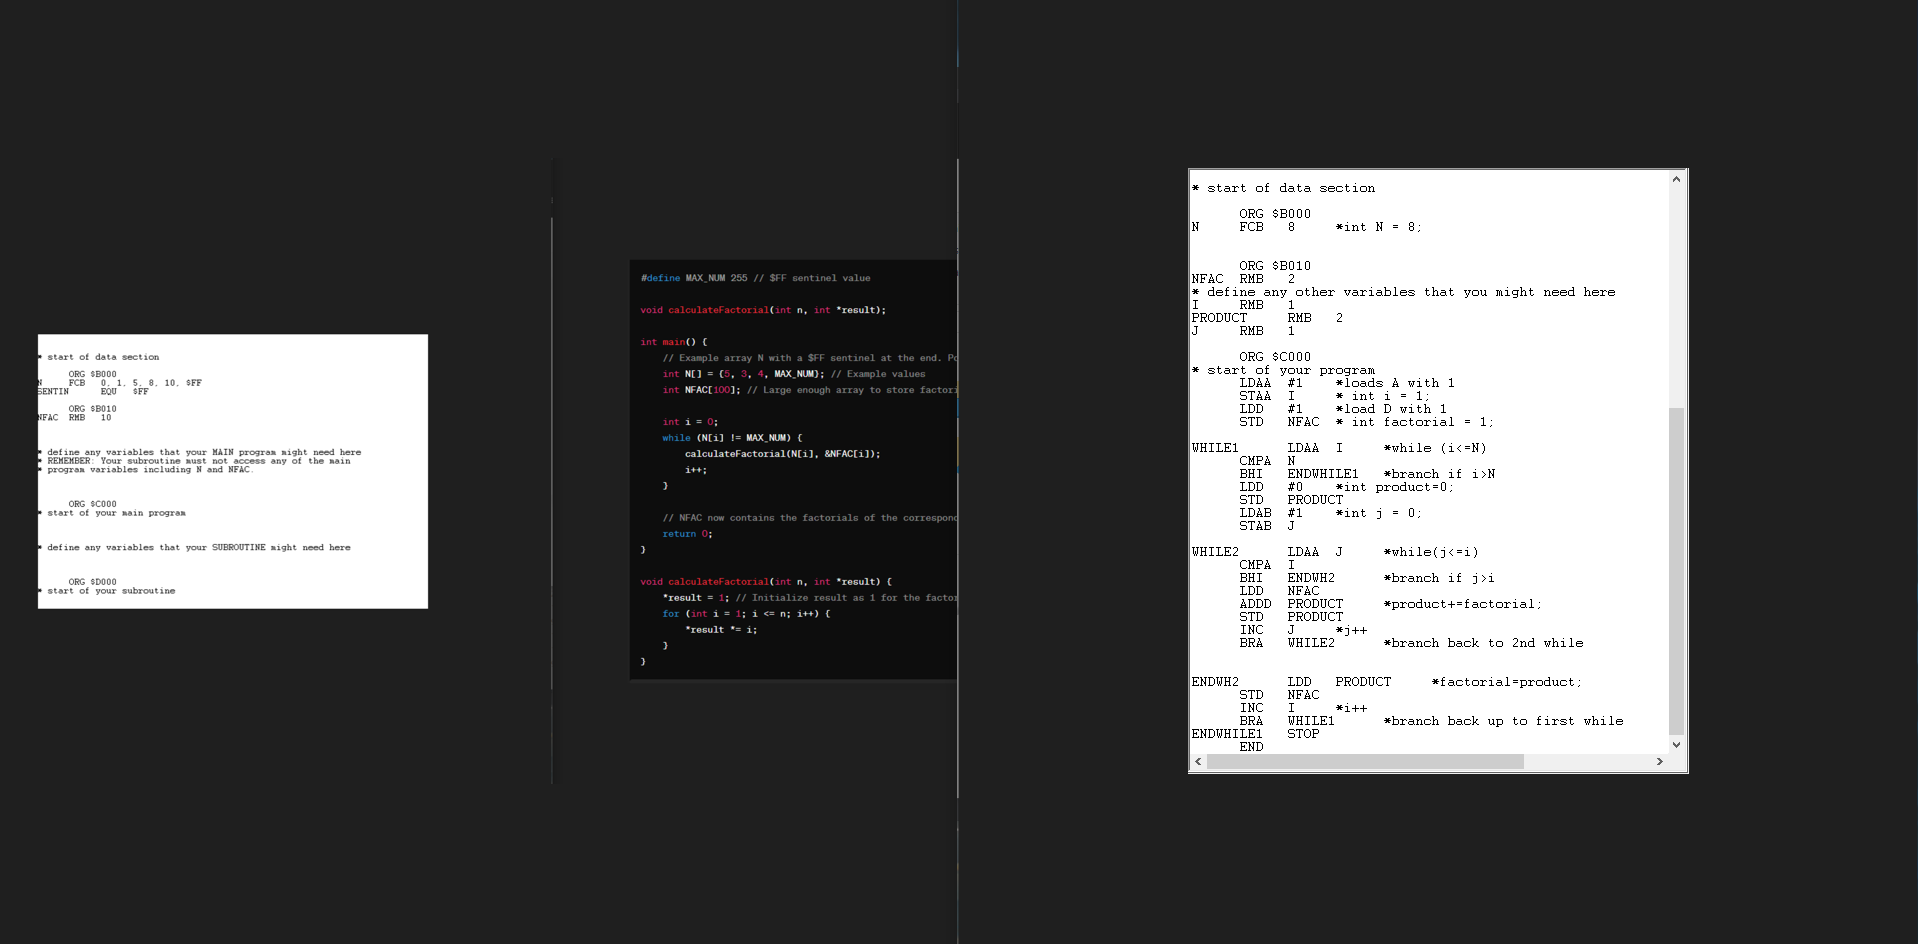
Task: Place cursor on the WHILE1 label line
Action: point(1214,447)
